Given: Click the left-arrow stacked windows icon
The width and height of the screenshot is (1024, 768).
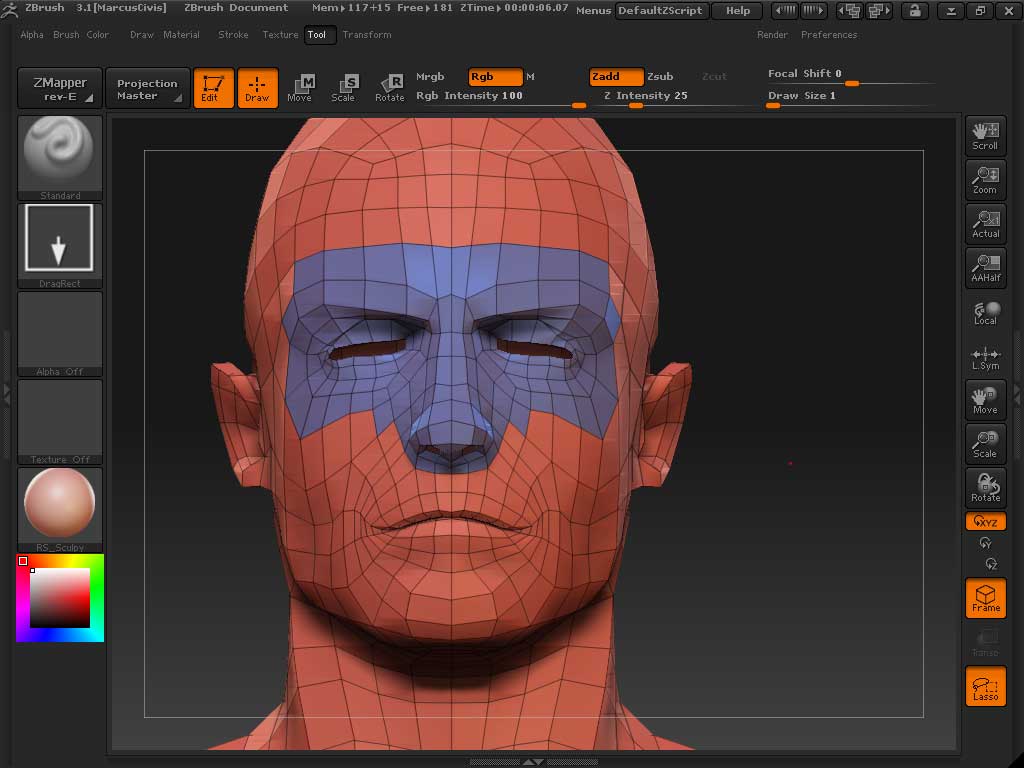Looking at the screenshot, I should point(850,10).
